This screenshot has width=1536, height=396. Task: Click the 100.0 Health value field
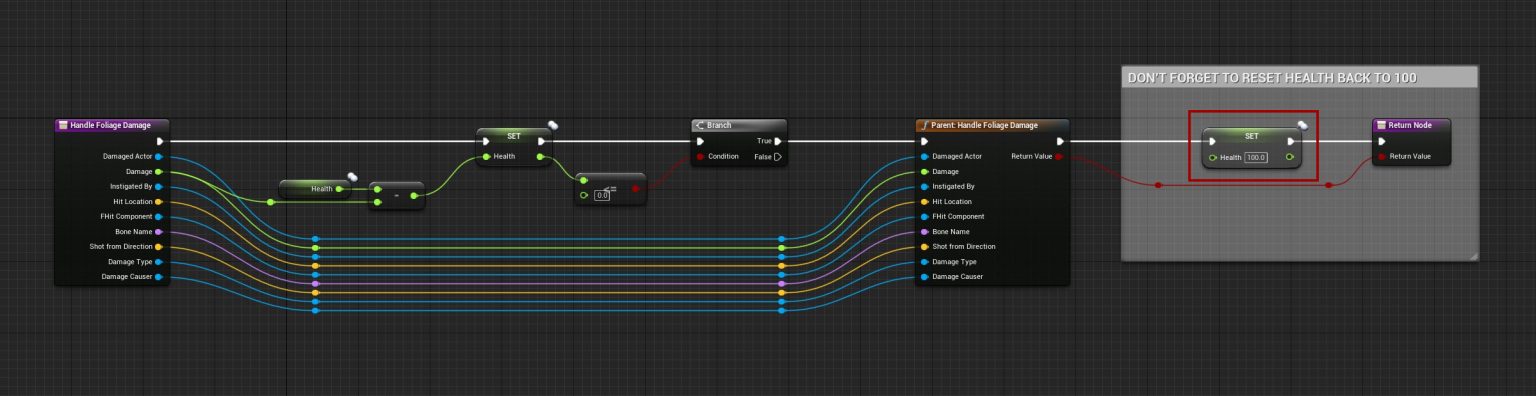[1256, 157]
